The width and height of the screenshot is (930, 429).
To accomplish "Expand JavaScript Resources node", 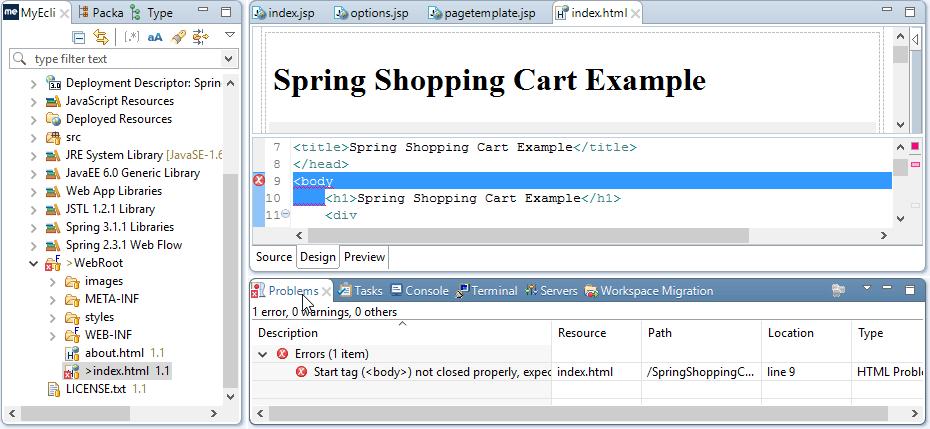I will pos(34,101).
